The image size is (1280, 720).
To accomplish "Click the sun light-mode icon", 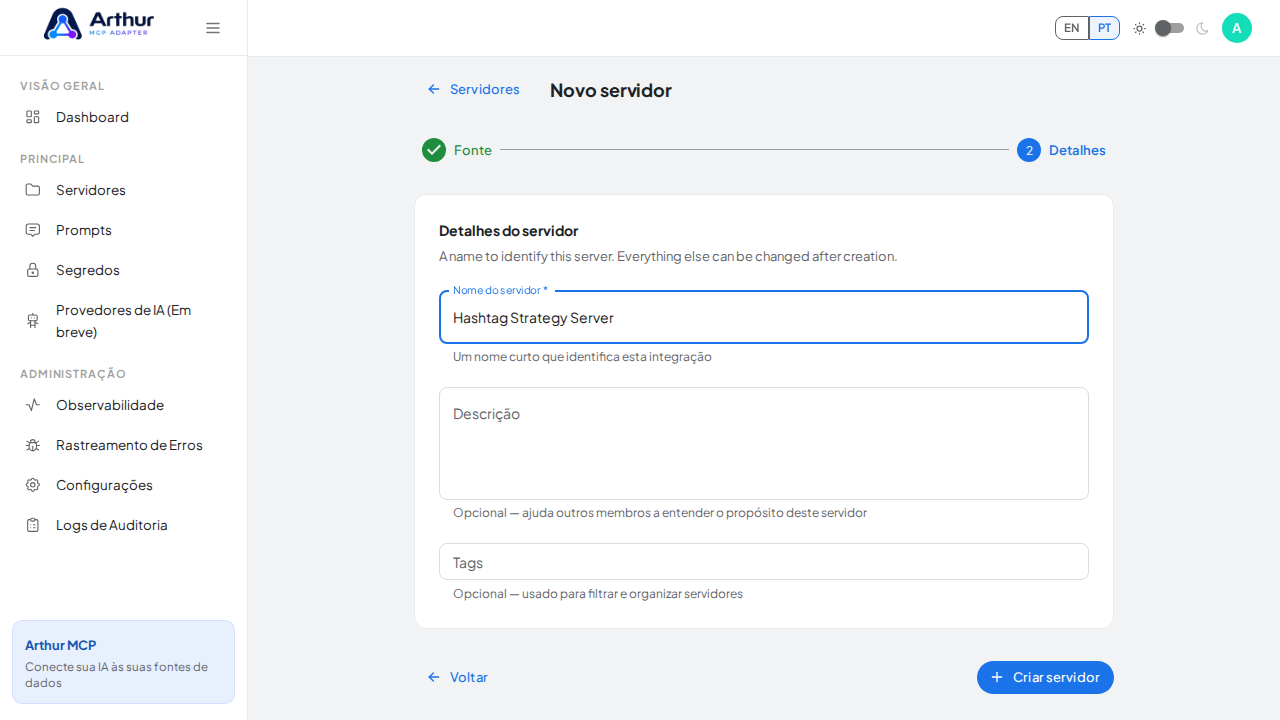I will (x=1139, y=28).
